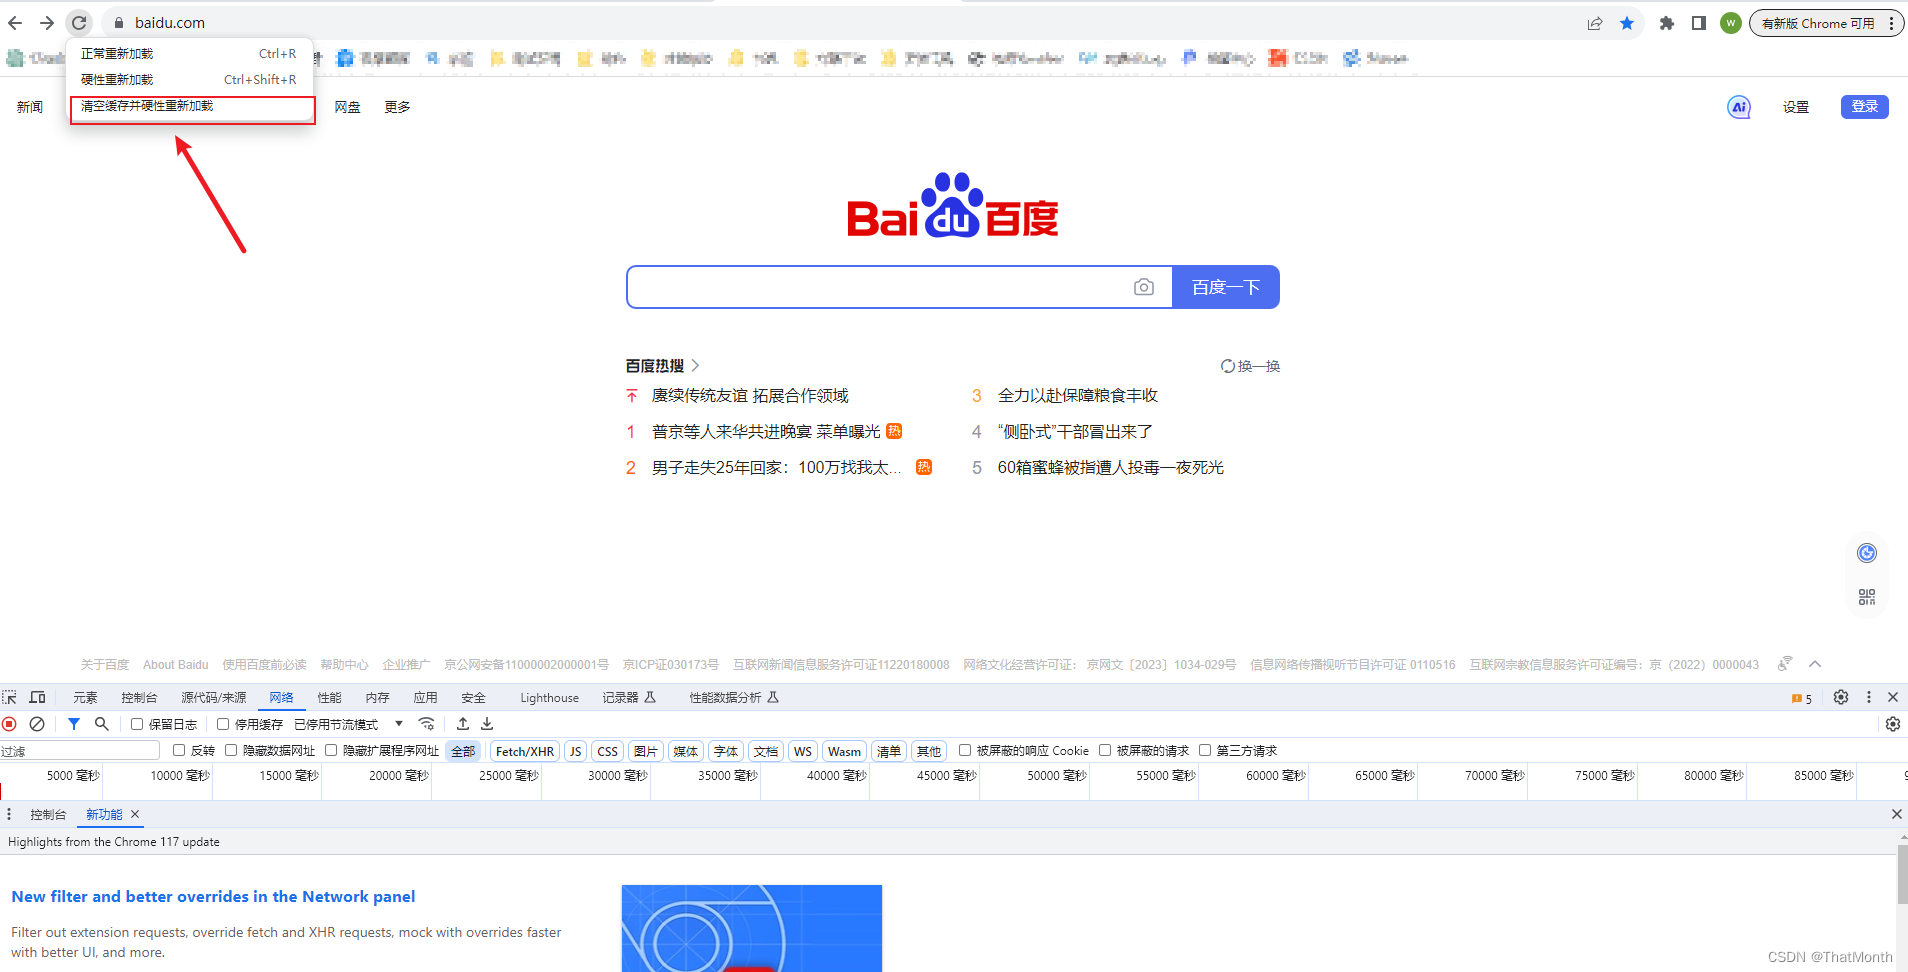This screenshot has width=1908, height=972.
Task: Toggle the device toolbar icon in DevTools
Action: [x=38, y=697]
